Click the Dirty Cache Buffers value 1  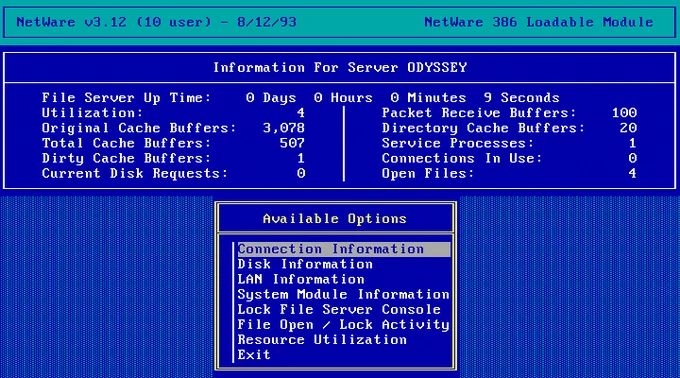pos(301,159)
